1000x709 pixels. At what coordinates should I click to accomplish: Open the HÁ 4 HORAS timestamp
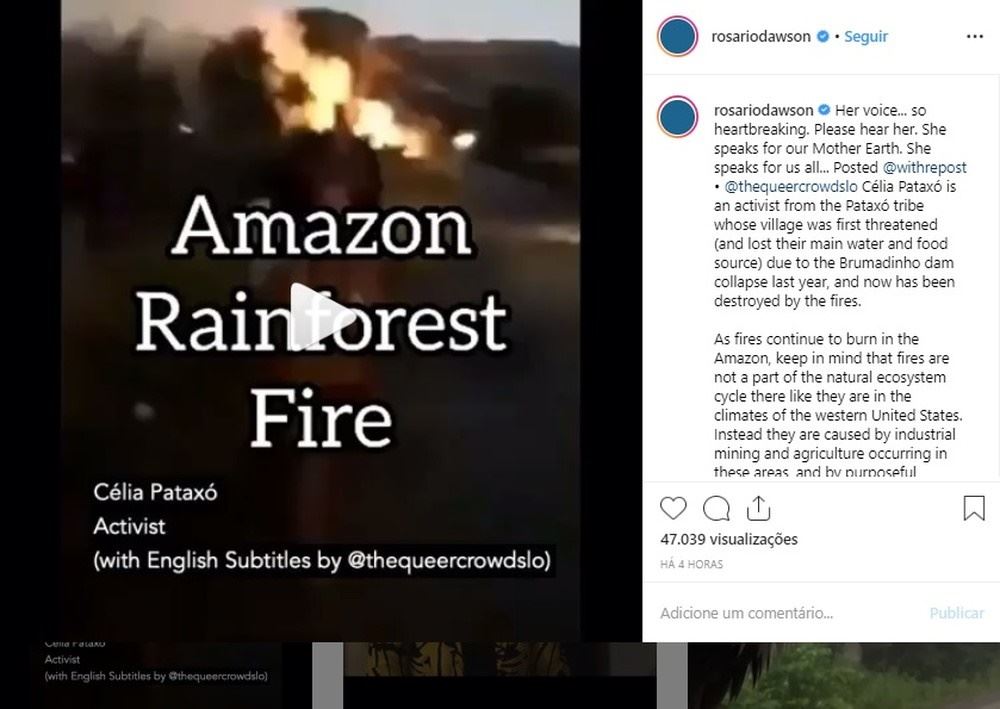tap(691, 564)
